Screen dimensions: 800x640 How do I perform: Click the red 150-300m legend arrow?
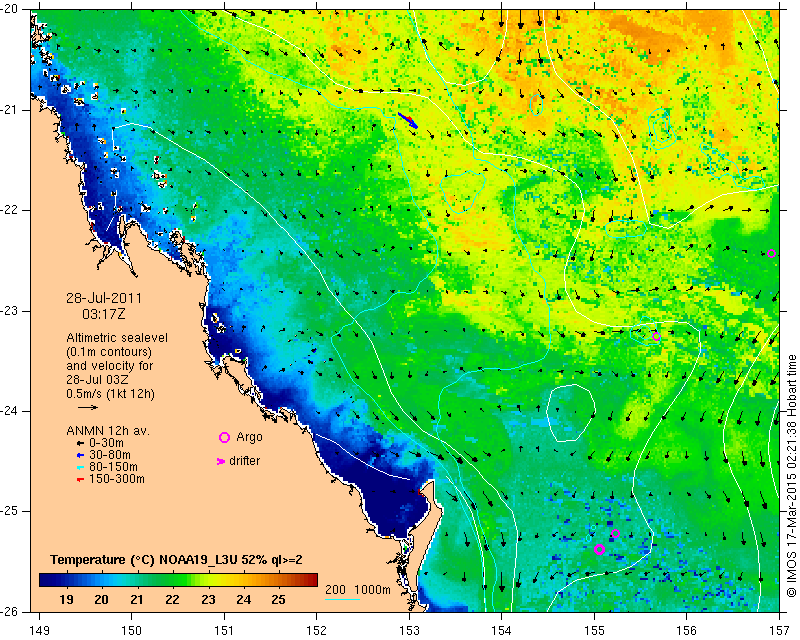(80, 480)
